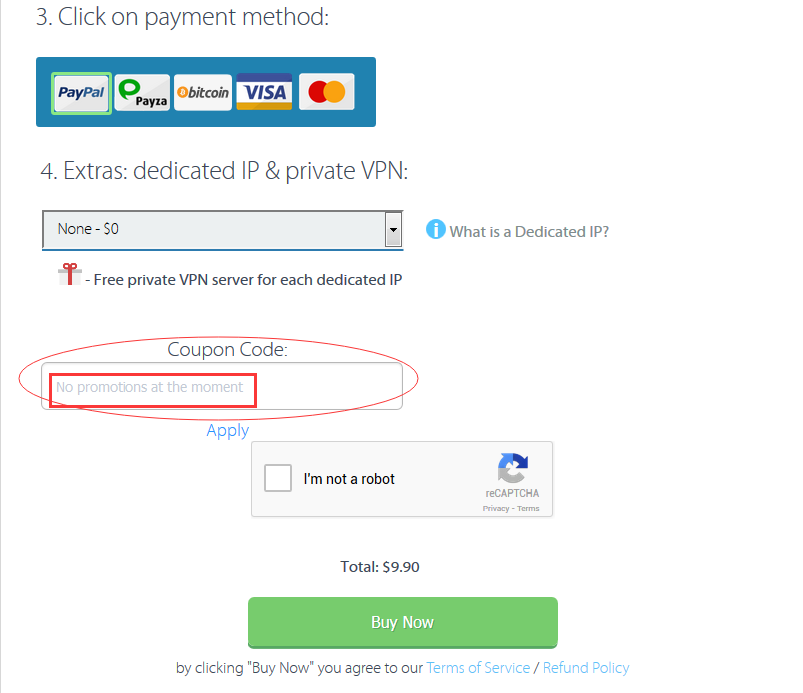The image size is (803, 693).
Task: Click the I'm not a robot label
Action: tap(349, 479)
